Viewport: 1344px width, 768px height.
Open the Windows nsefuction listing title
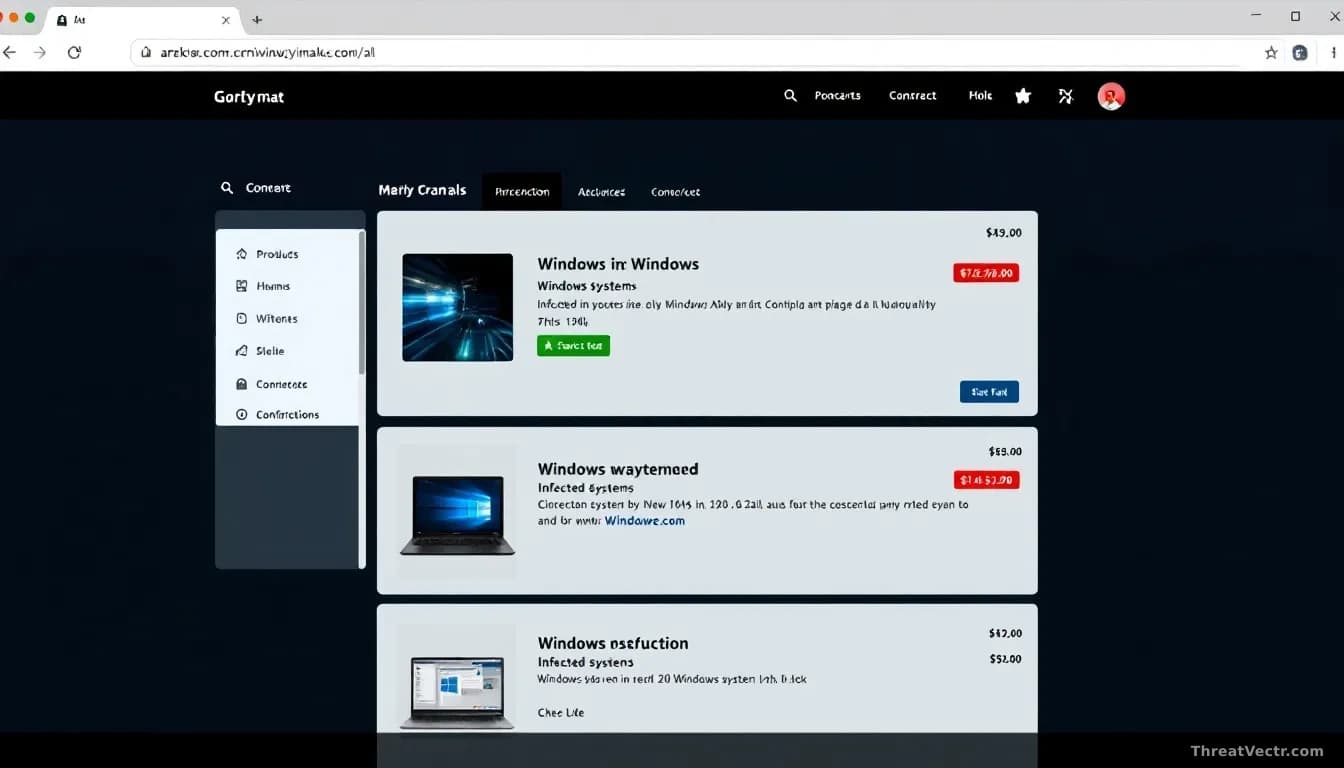click(x=613, y=643)
